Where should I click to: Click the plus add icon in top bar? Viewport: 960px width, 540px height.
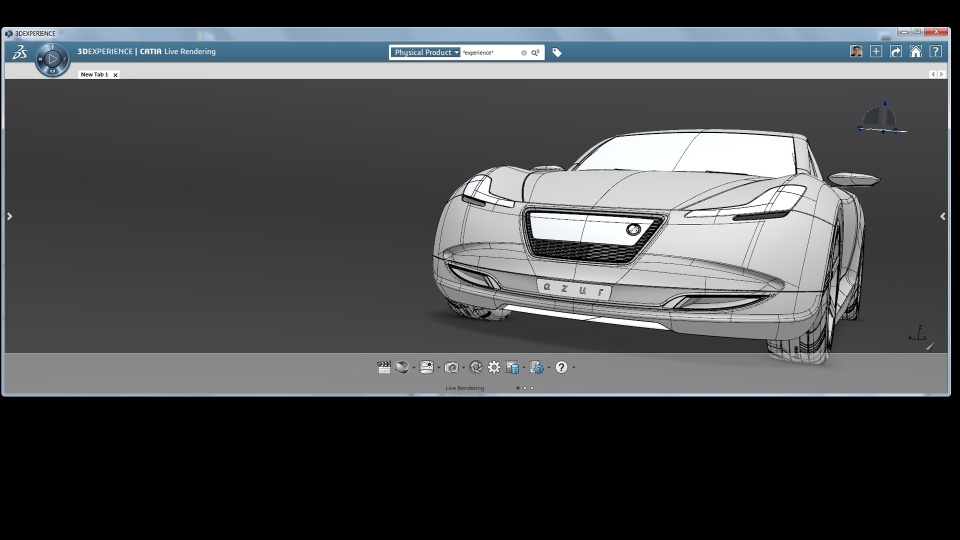pyautogui.click(x=876, y=52)
